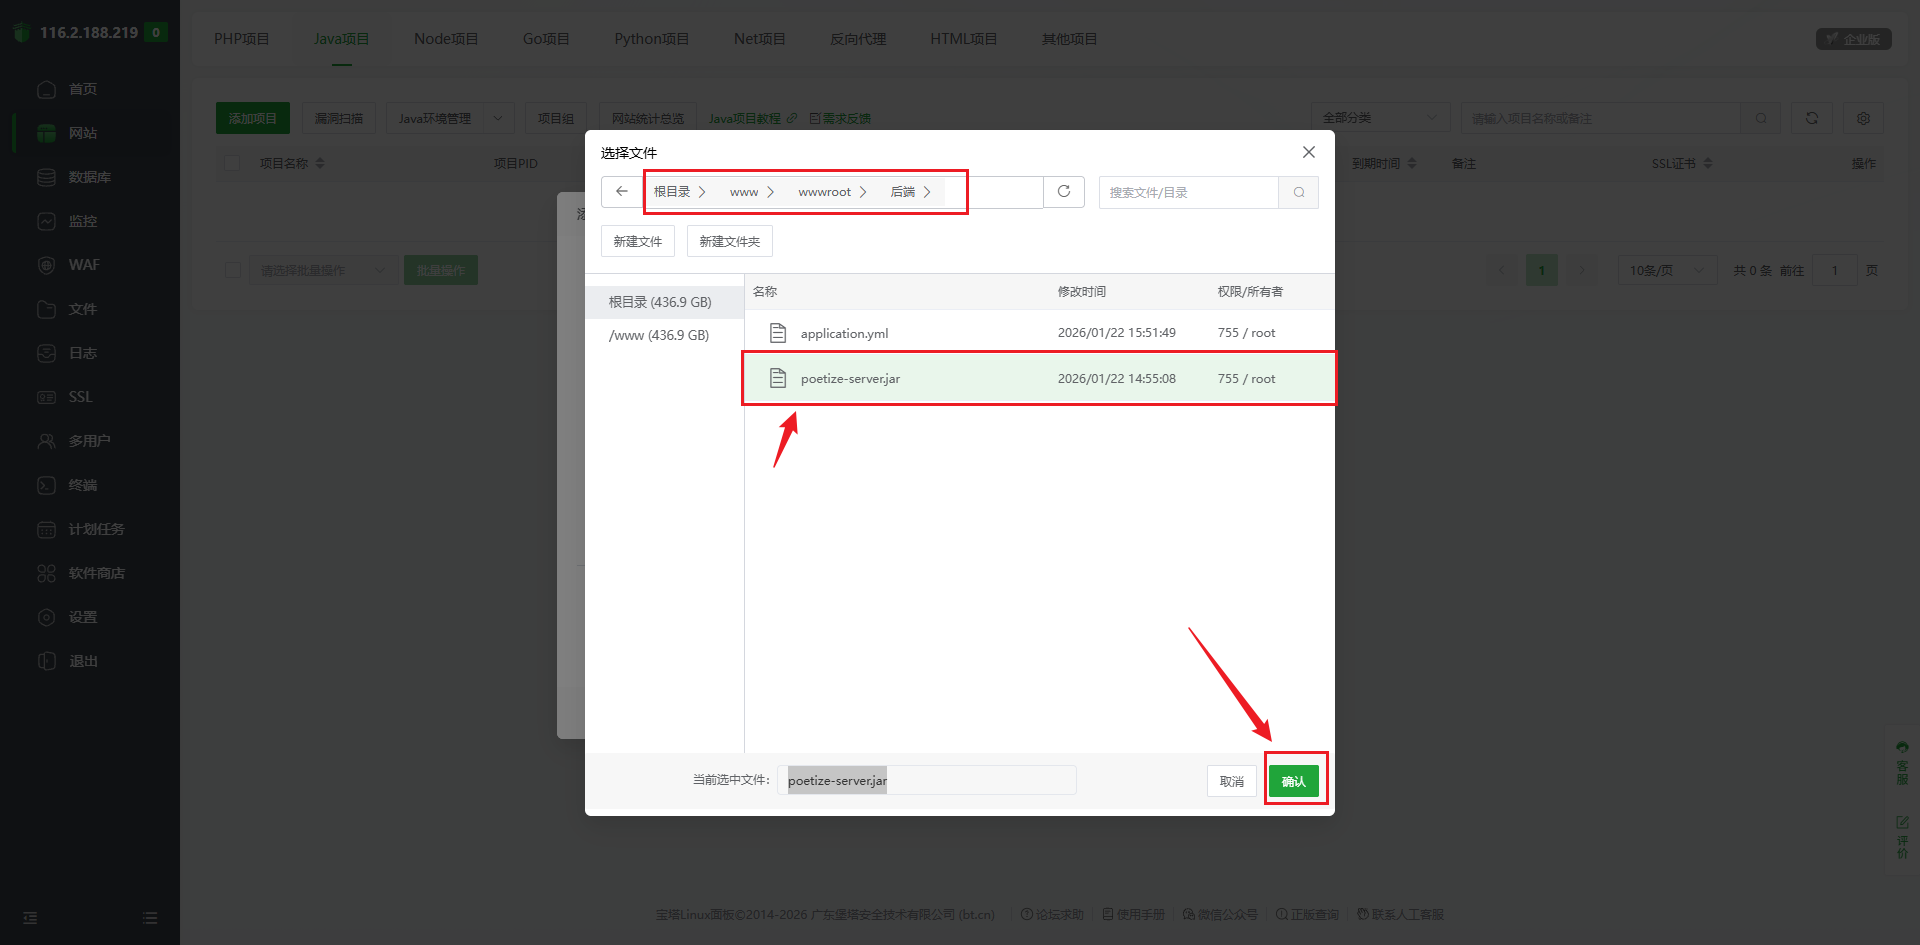Click the 新建文件夹 button
Screen dimensions: 1920x945
[729, 242]
